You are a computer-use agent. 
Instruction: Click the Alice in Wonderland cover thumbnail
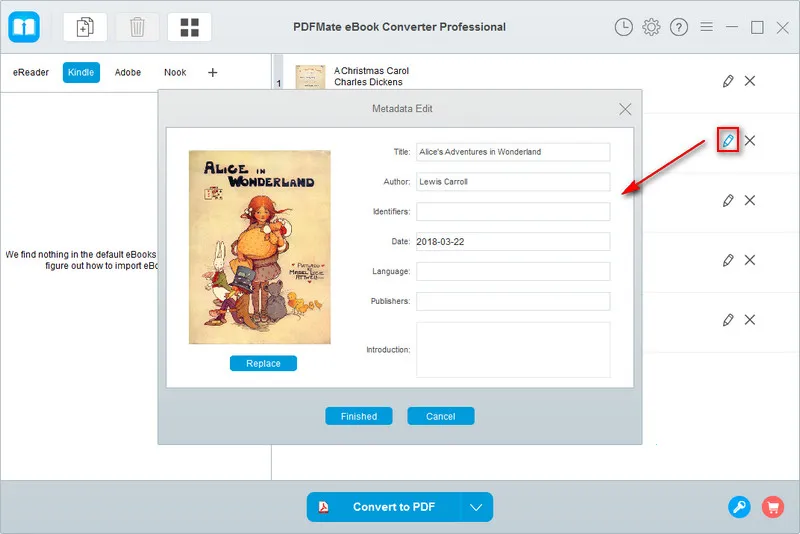pos(260,247)
